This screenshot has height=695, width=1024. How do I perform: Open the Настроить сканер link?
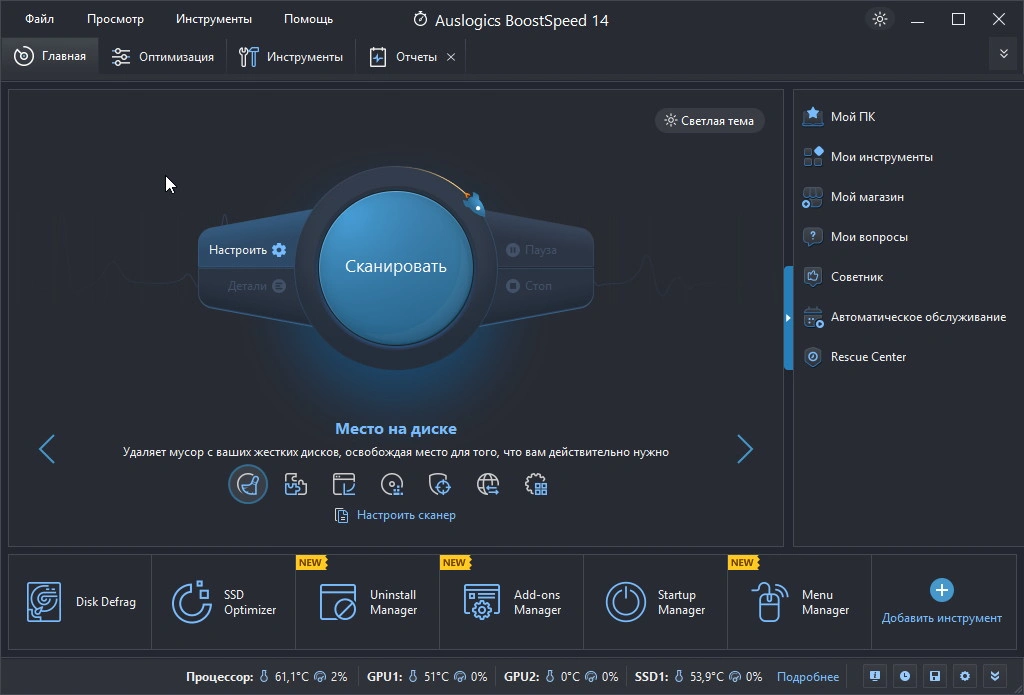pyautogui.click(x=395, y=515)
